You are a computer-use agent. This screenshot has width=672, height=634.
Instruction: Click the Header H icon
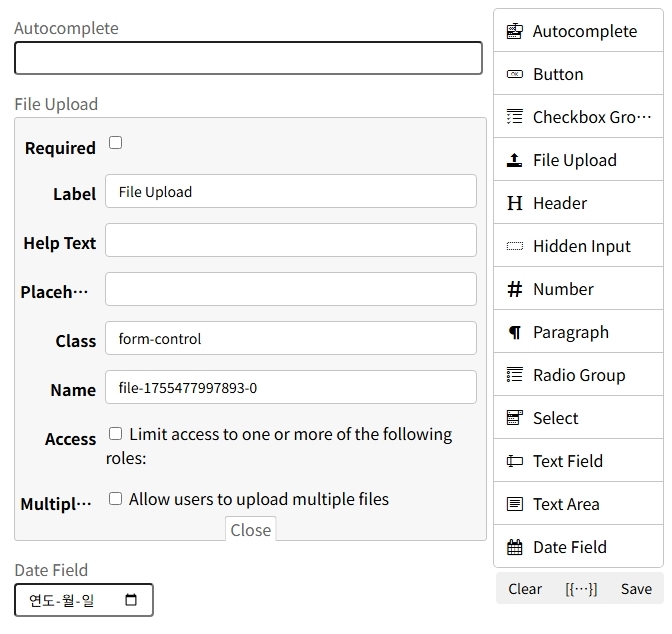[514, 203]
